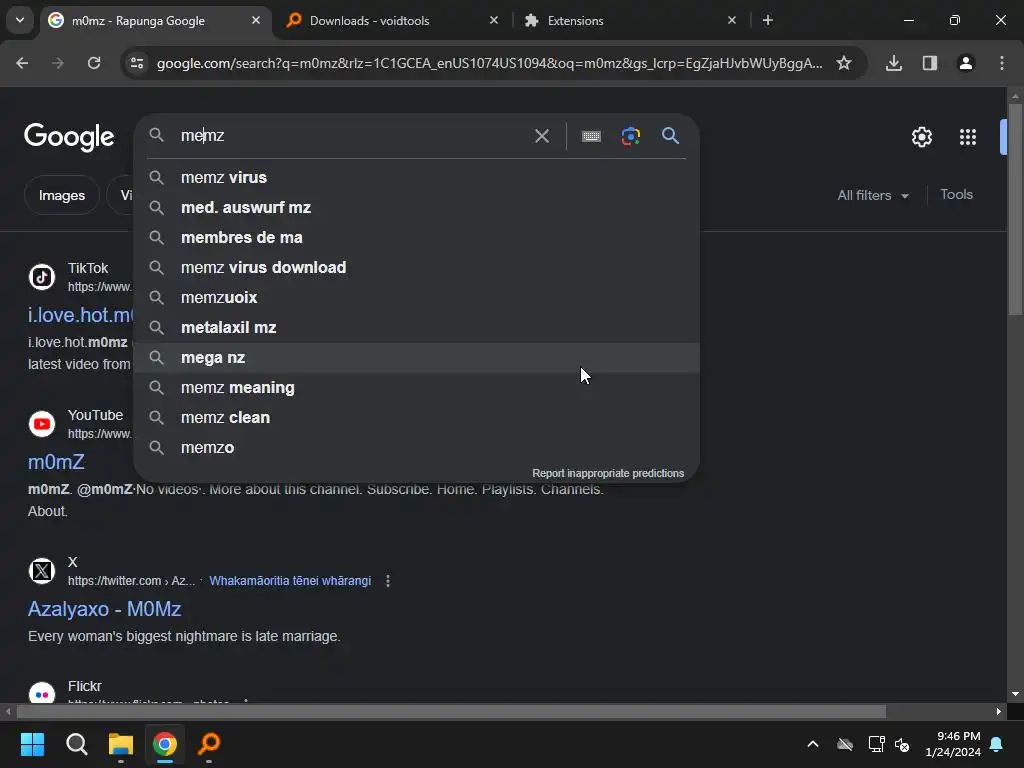Viewport: 1024px width, 768px height.
Task: Close the Extensions tab
Action: pyautogui.click(x=731, y=20)
